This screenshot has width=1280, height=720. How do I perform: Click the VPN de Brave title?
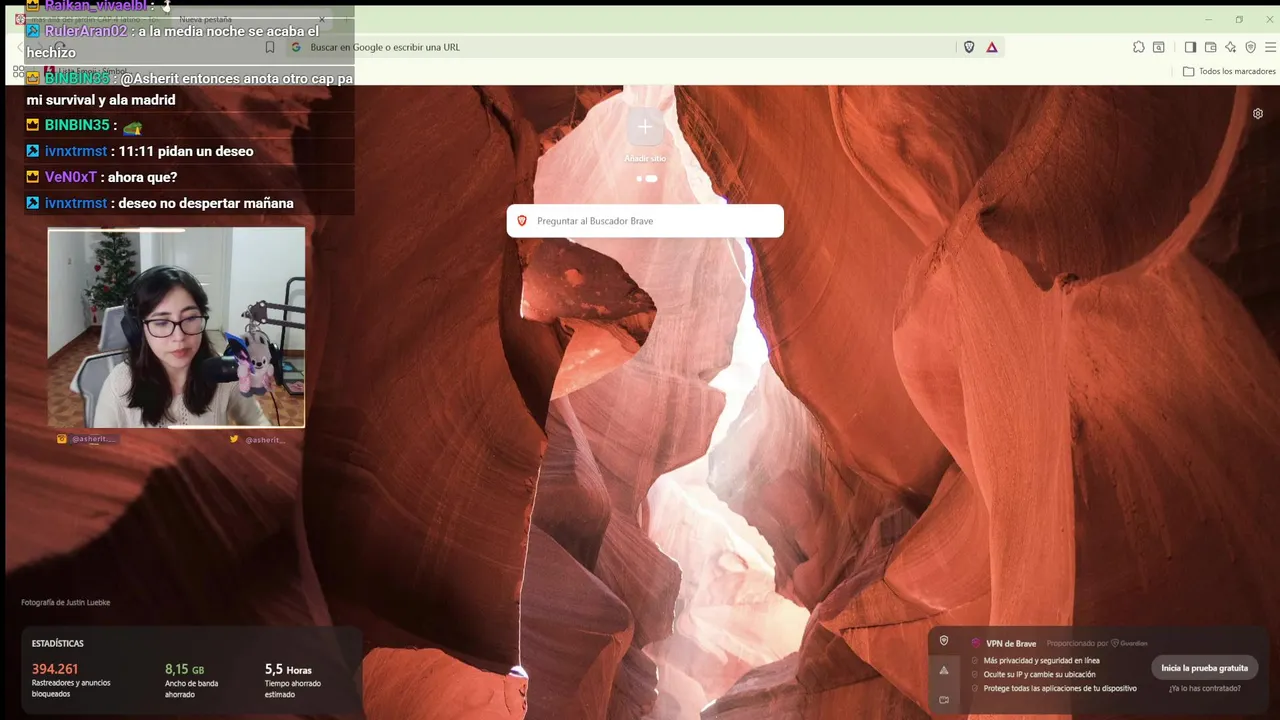coord(1011,644)
